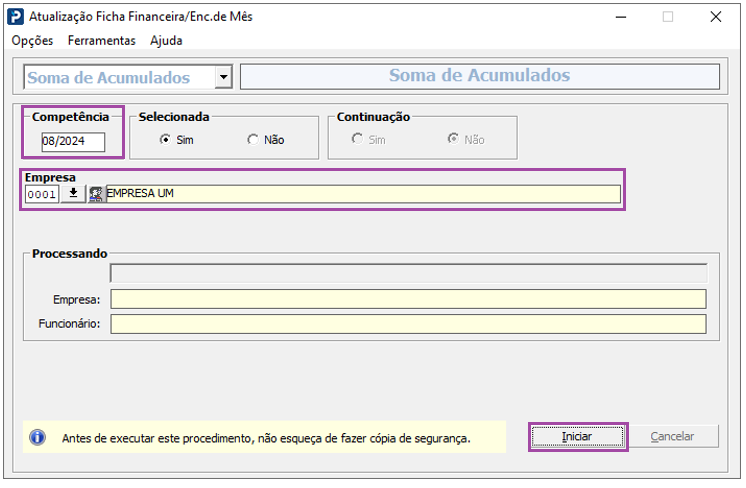This screenshot has width=746, height=488.
Task: Click the Processando Empresa field
Action: pos(408,299)
